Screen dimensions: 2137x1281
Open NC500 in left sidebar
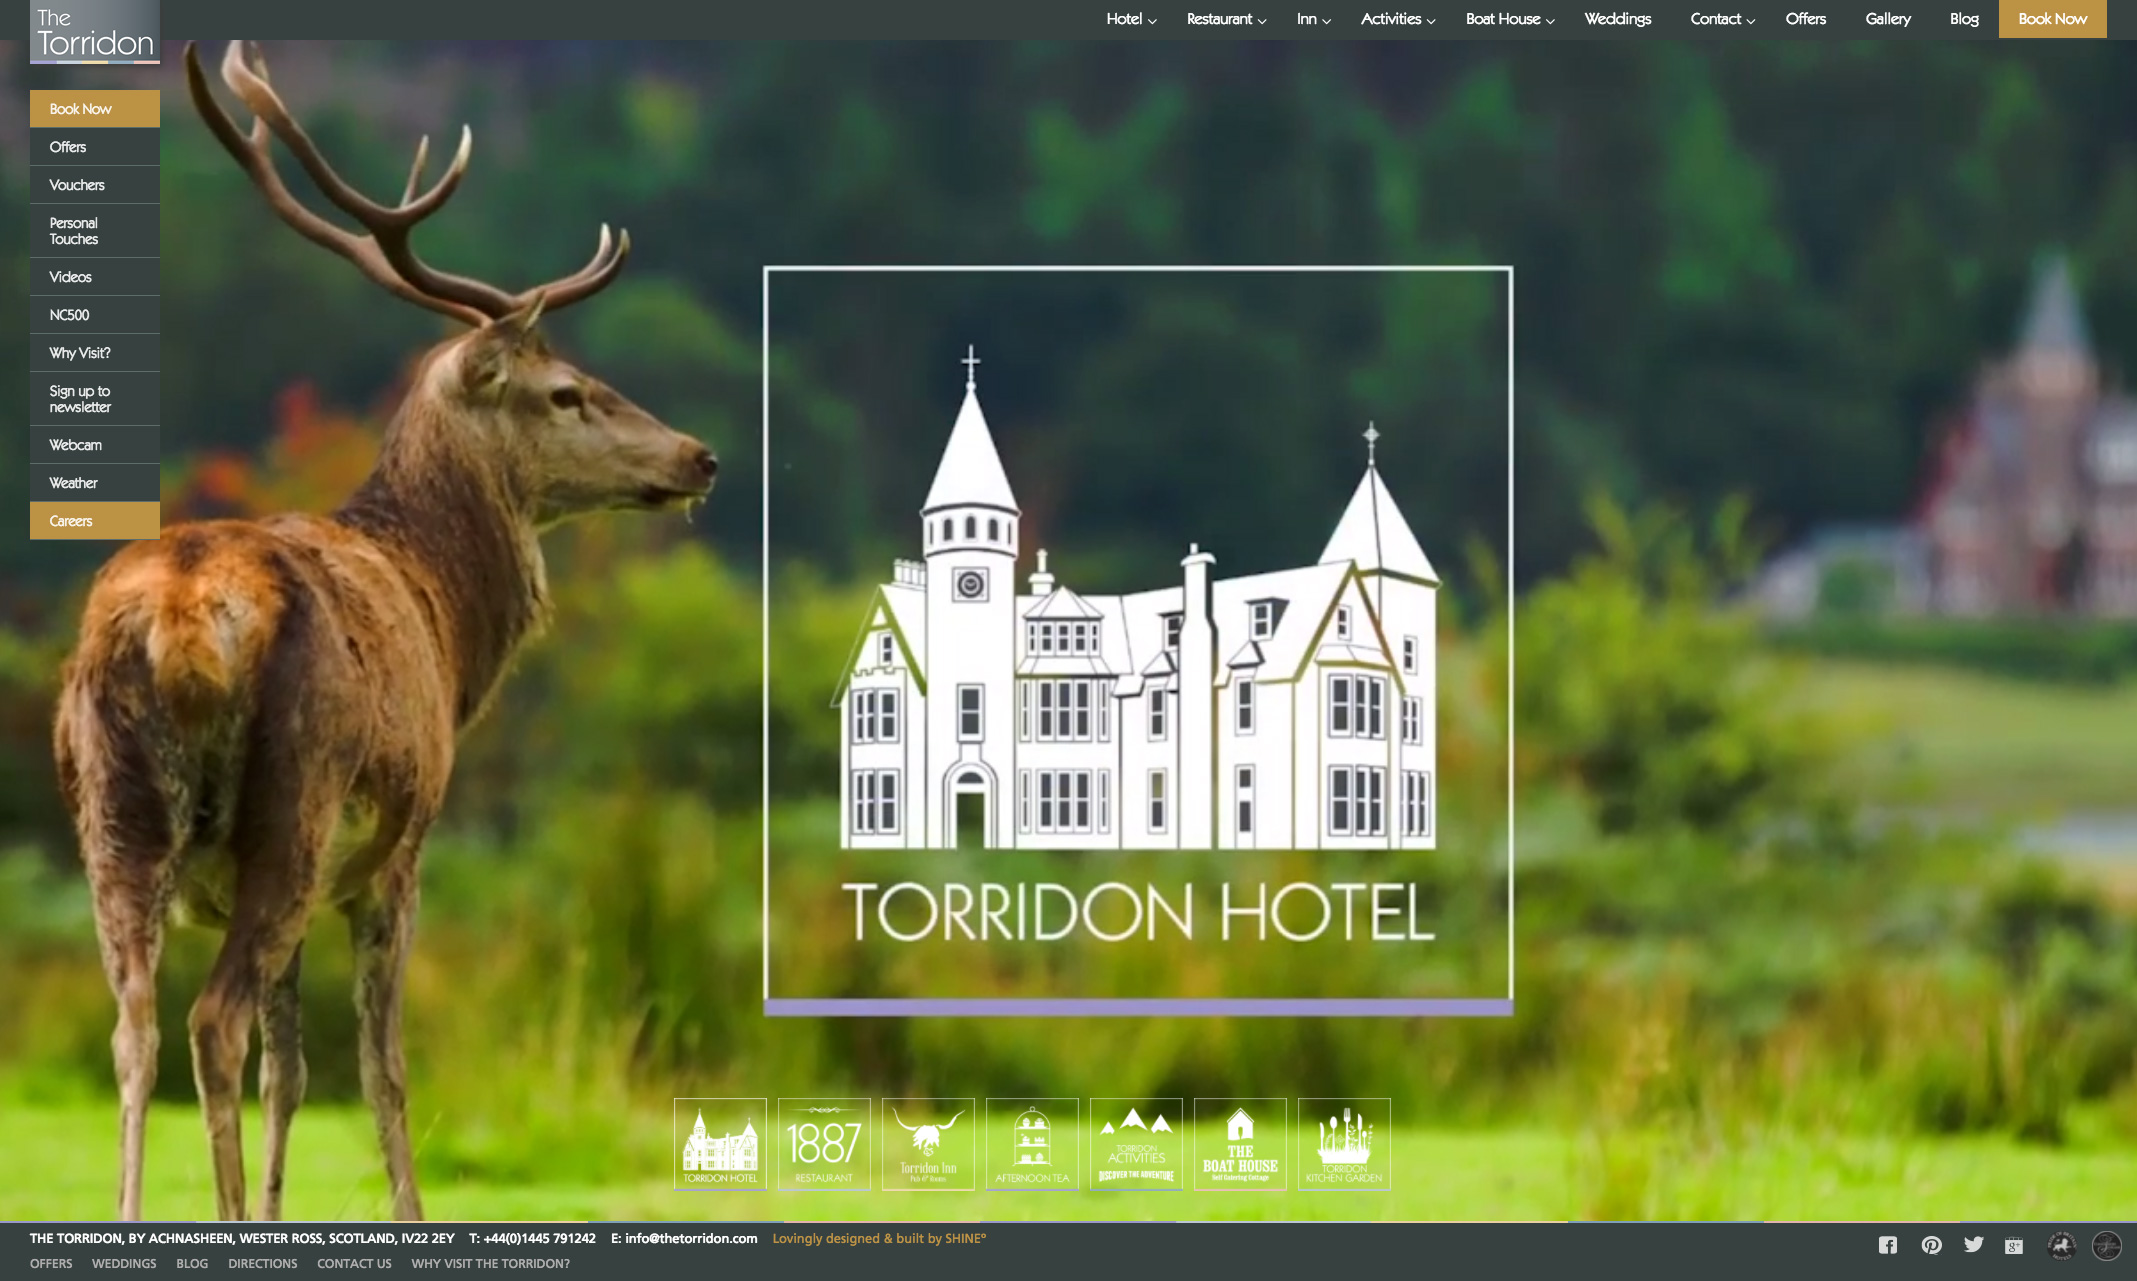point(95,315)
